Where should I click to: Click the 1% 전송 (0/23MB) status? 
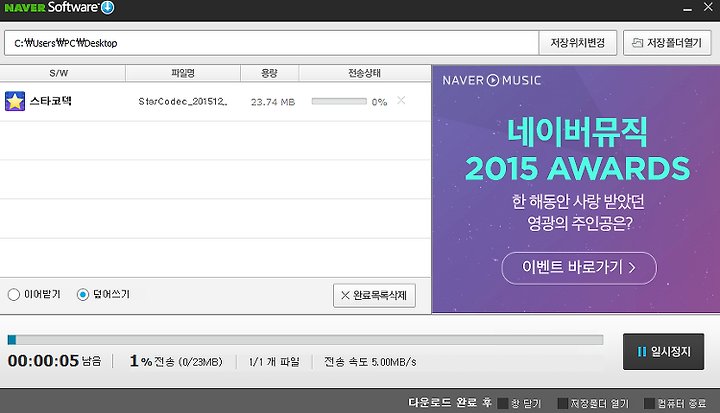coord(176,362)
